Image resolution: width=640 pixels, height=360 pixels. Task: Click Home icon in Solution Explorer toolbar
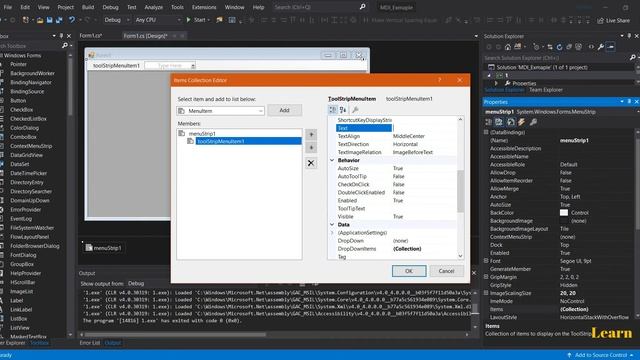coord(508,47)
